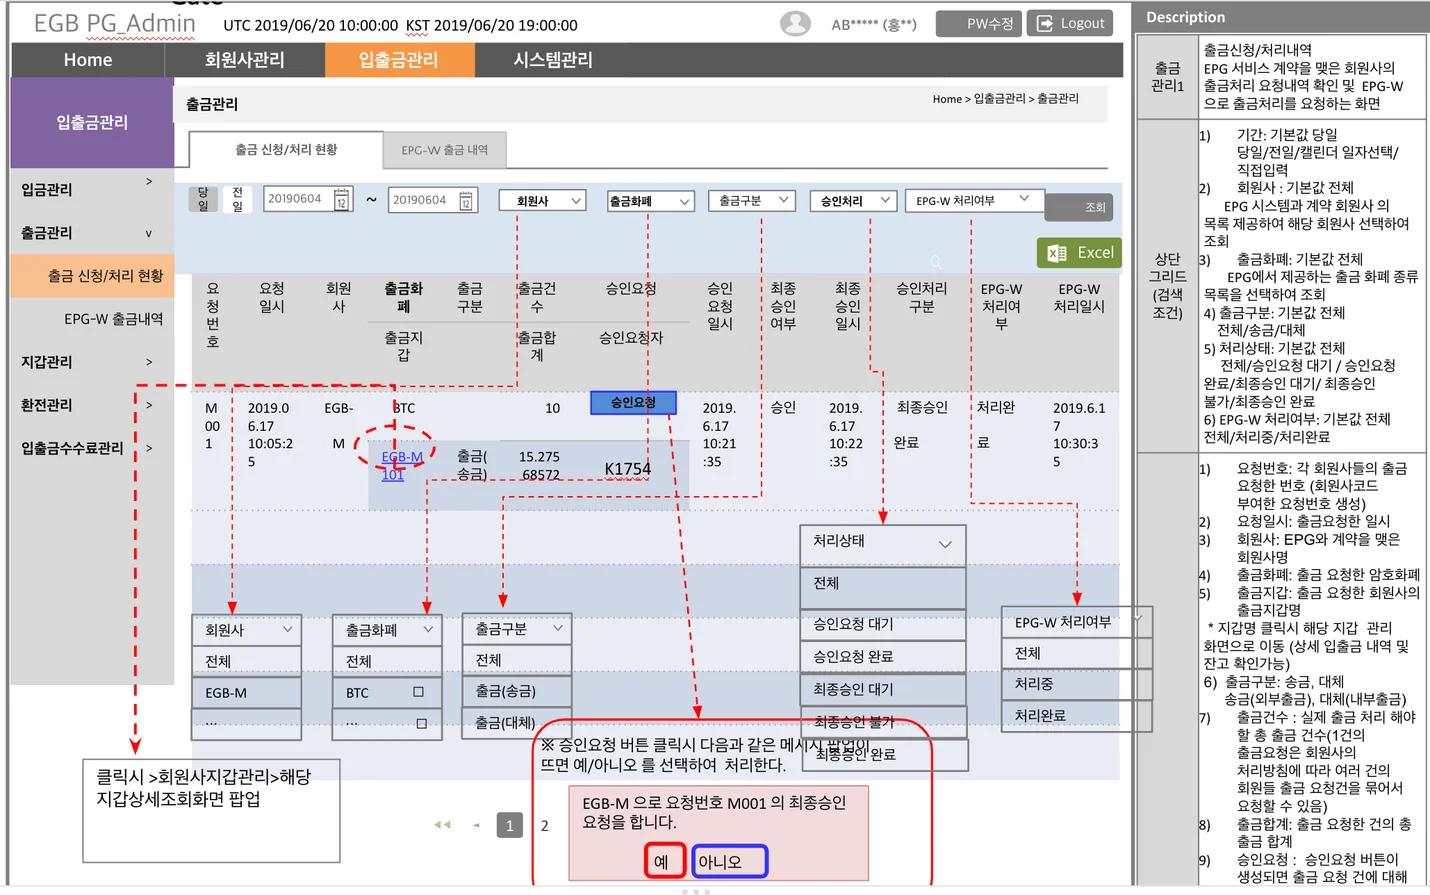The height and width of the screenshot is (895, 1430).
Task: Open the end date calendar picker icon
Action: 466,201
